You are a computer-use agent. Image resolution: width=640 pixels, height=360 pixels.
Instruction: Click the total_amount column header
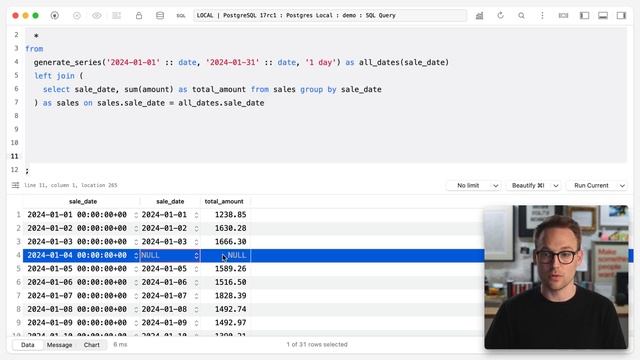coord(224,201)
